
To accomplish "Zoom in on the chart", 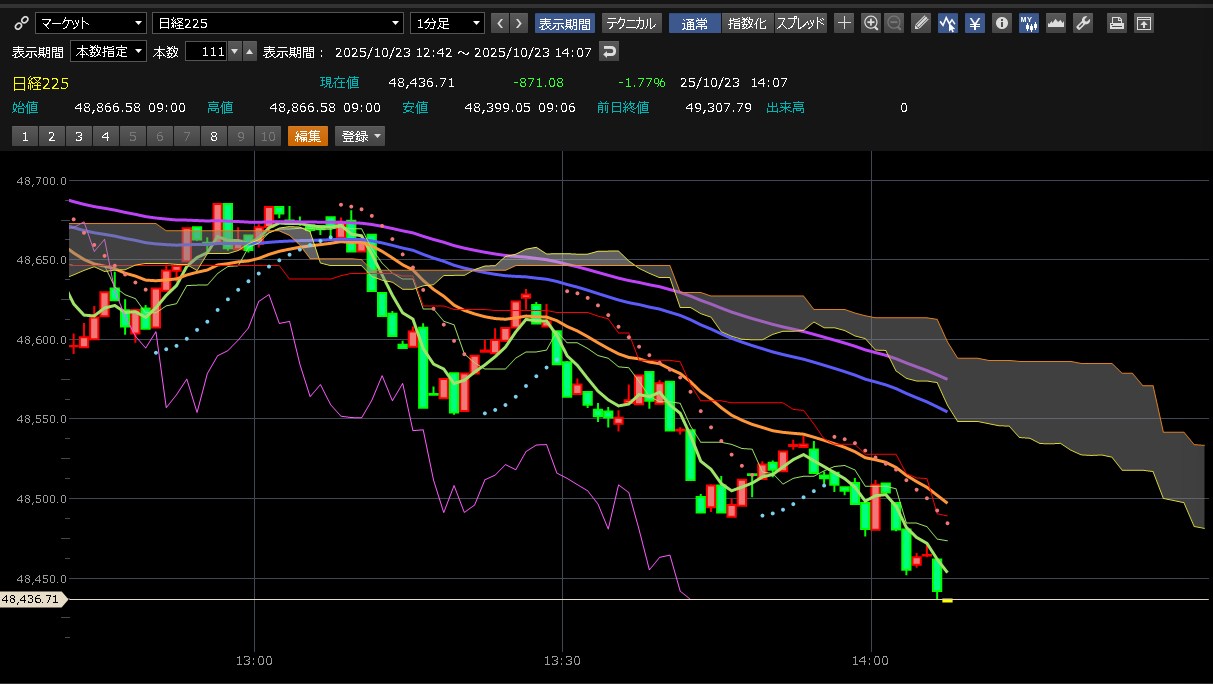I will click(x=871, y=23).
